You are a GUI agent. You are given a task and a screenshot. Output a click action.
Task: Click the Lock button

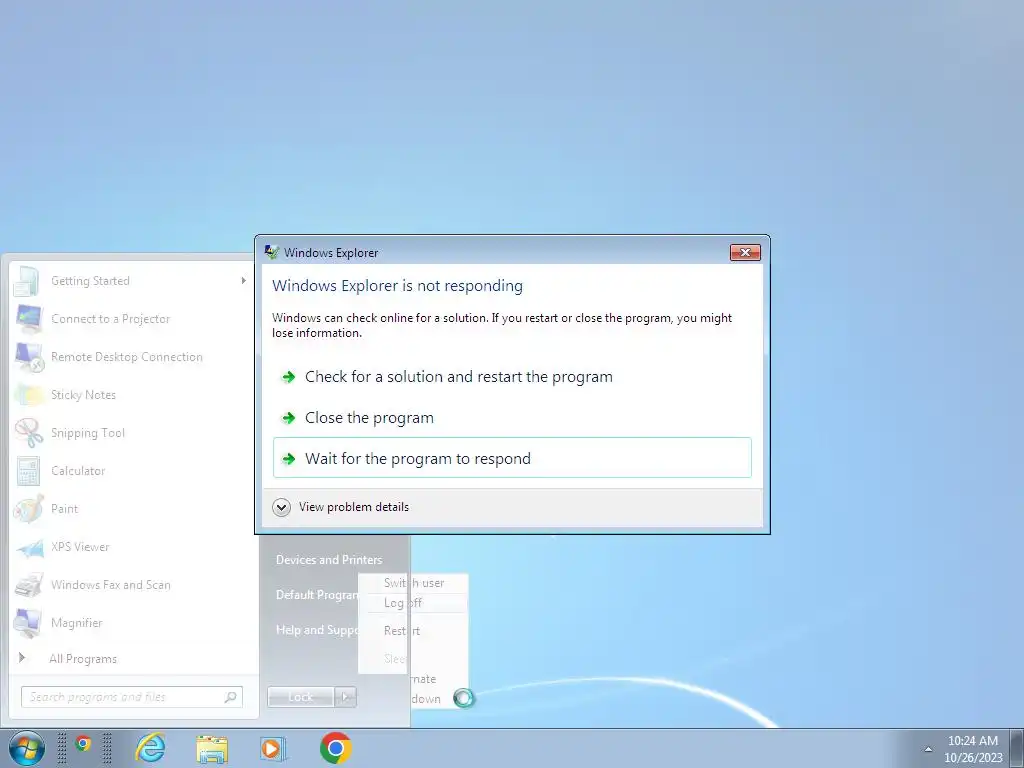tap(300, 697)
